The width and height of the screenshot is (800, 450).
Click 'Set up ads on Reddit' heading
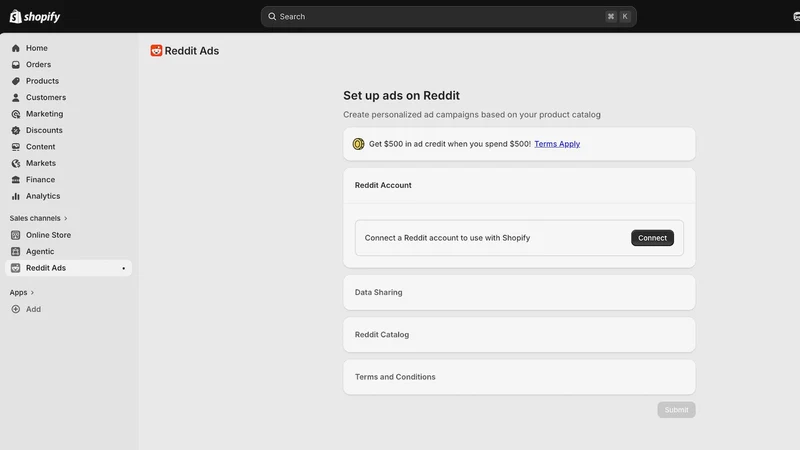[402, 95]
